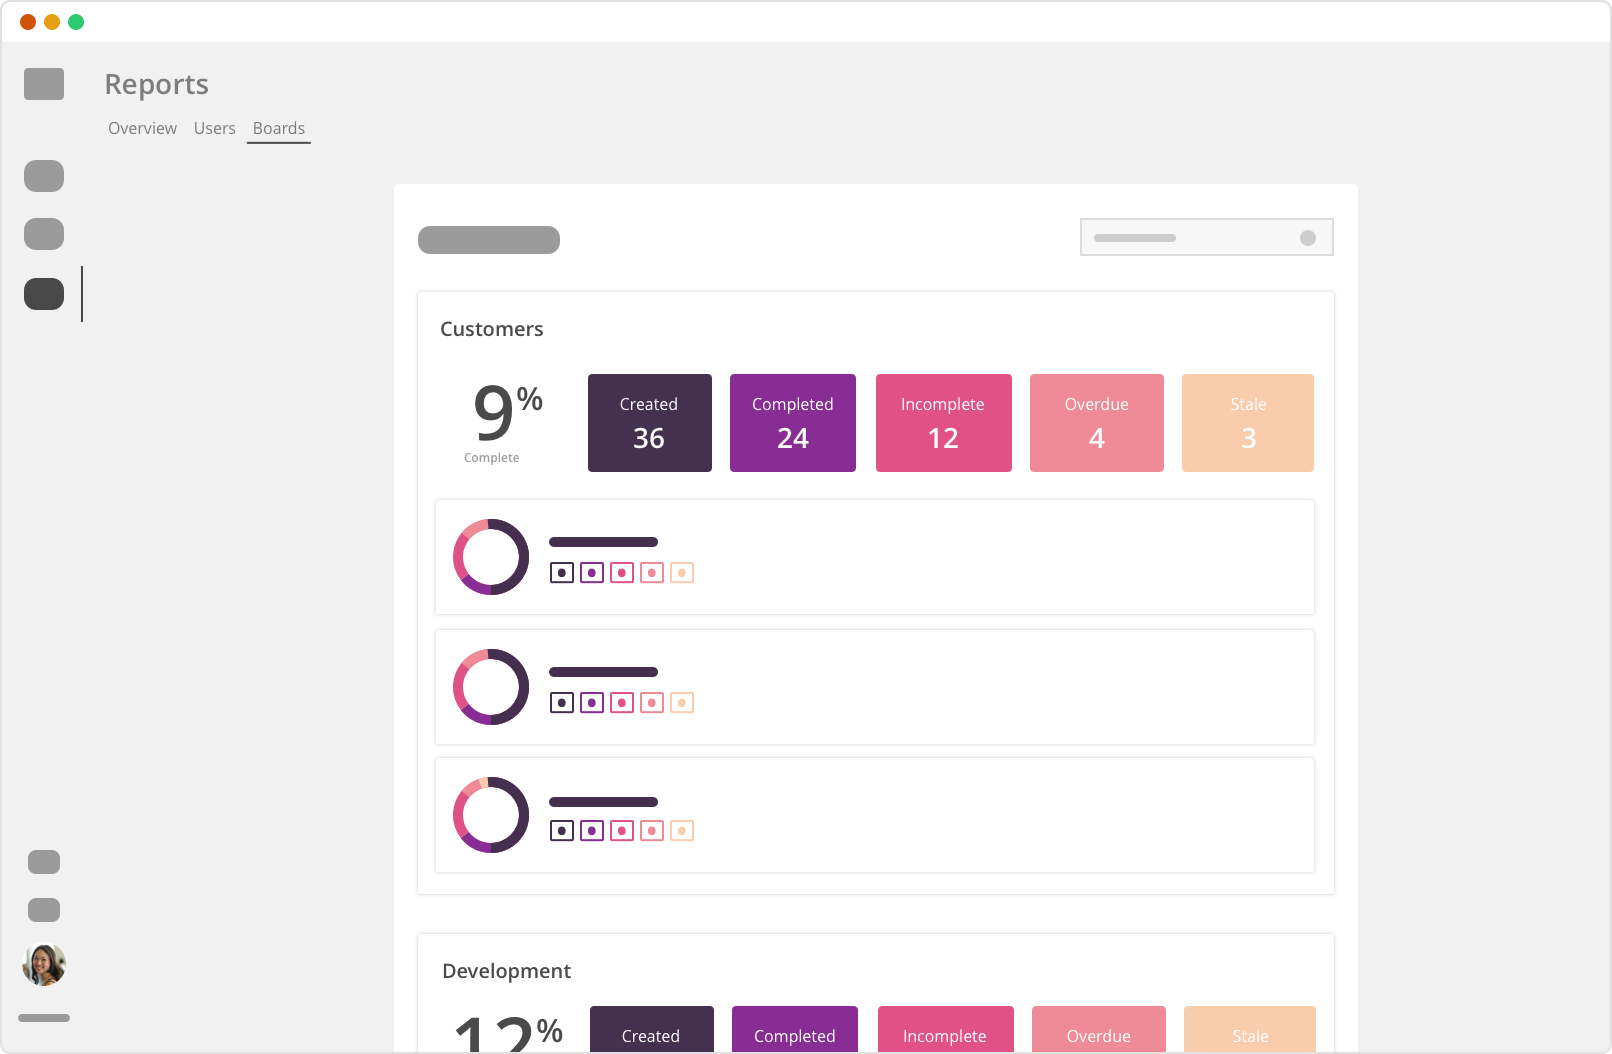The image size is (1612, 1054).
Task: Click the round search icon inside the input
Action: (x=1308, y=238)
